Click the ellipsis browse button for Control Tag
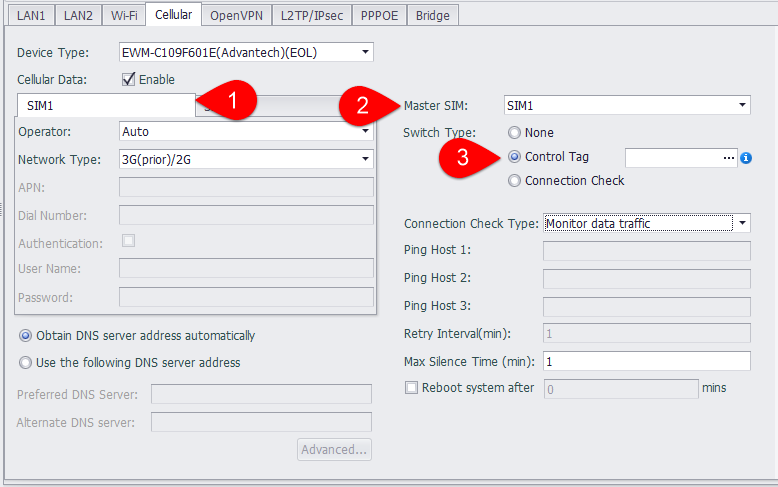Viewport: 778px width, 487px height. click(728, 157)
